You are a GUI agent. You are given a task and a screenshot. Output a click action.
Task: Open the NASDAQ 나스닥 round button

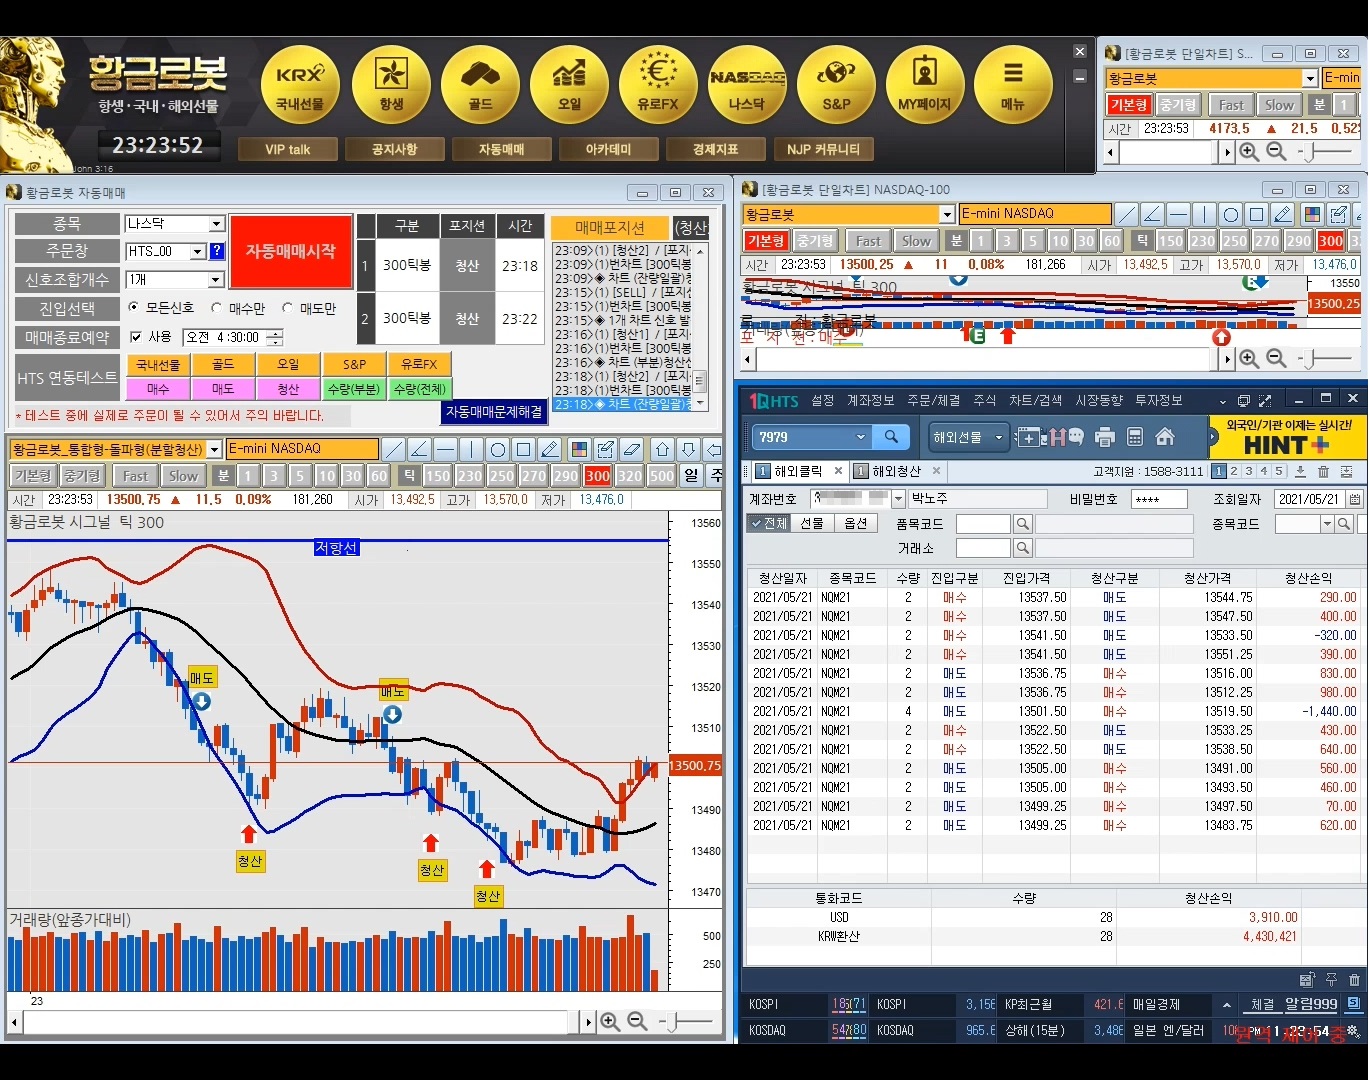click(x=747, y=85)
